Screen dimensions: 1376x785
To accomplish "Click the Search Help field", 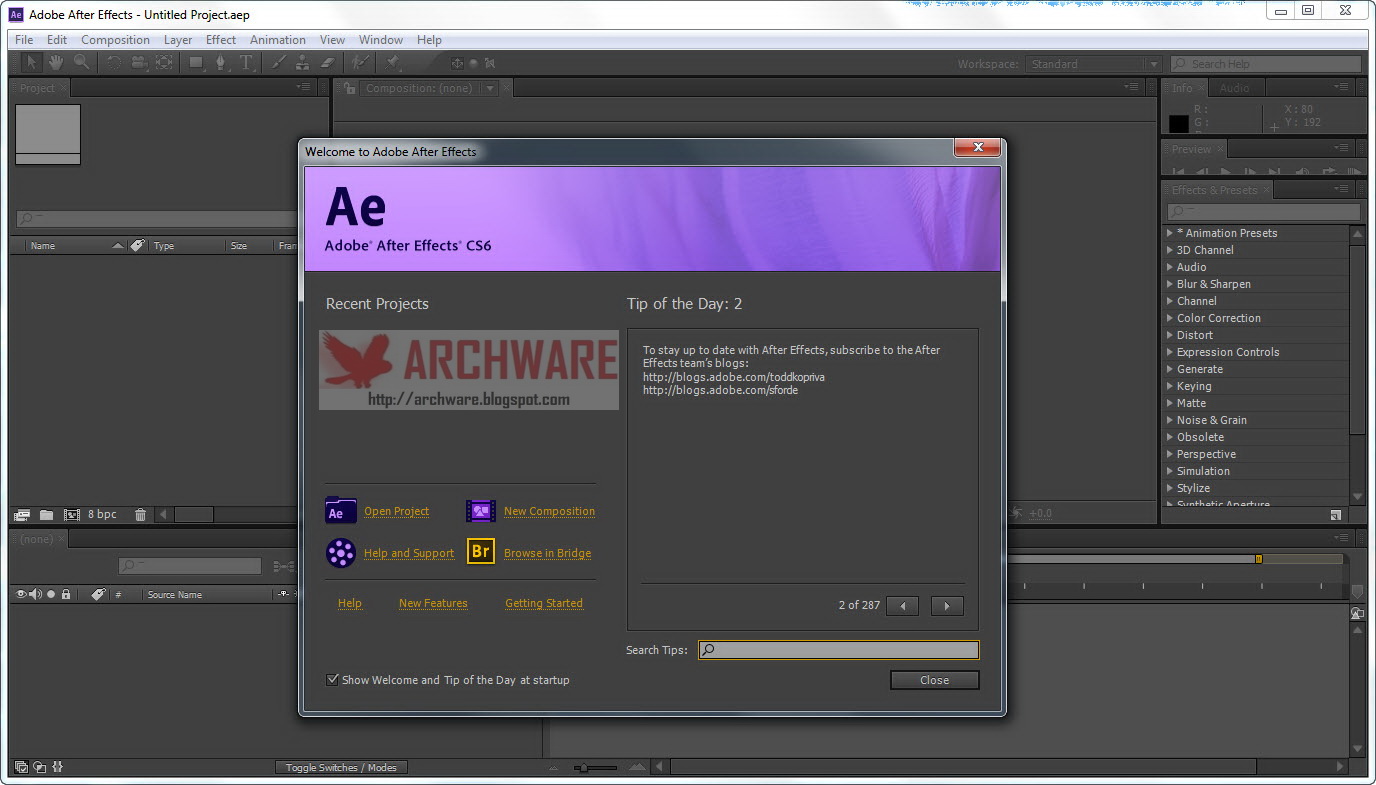I will click(x=1265, y=64).
